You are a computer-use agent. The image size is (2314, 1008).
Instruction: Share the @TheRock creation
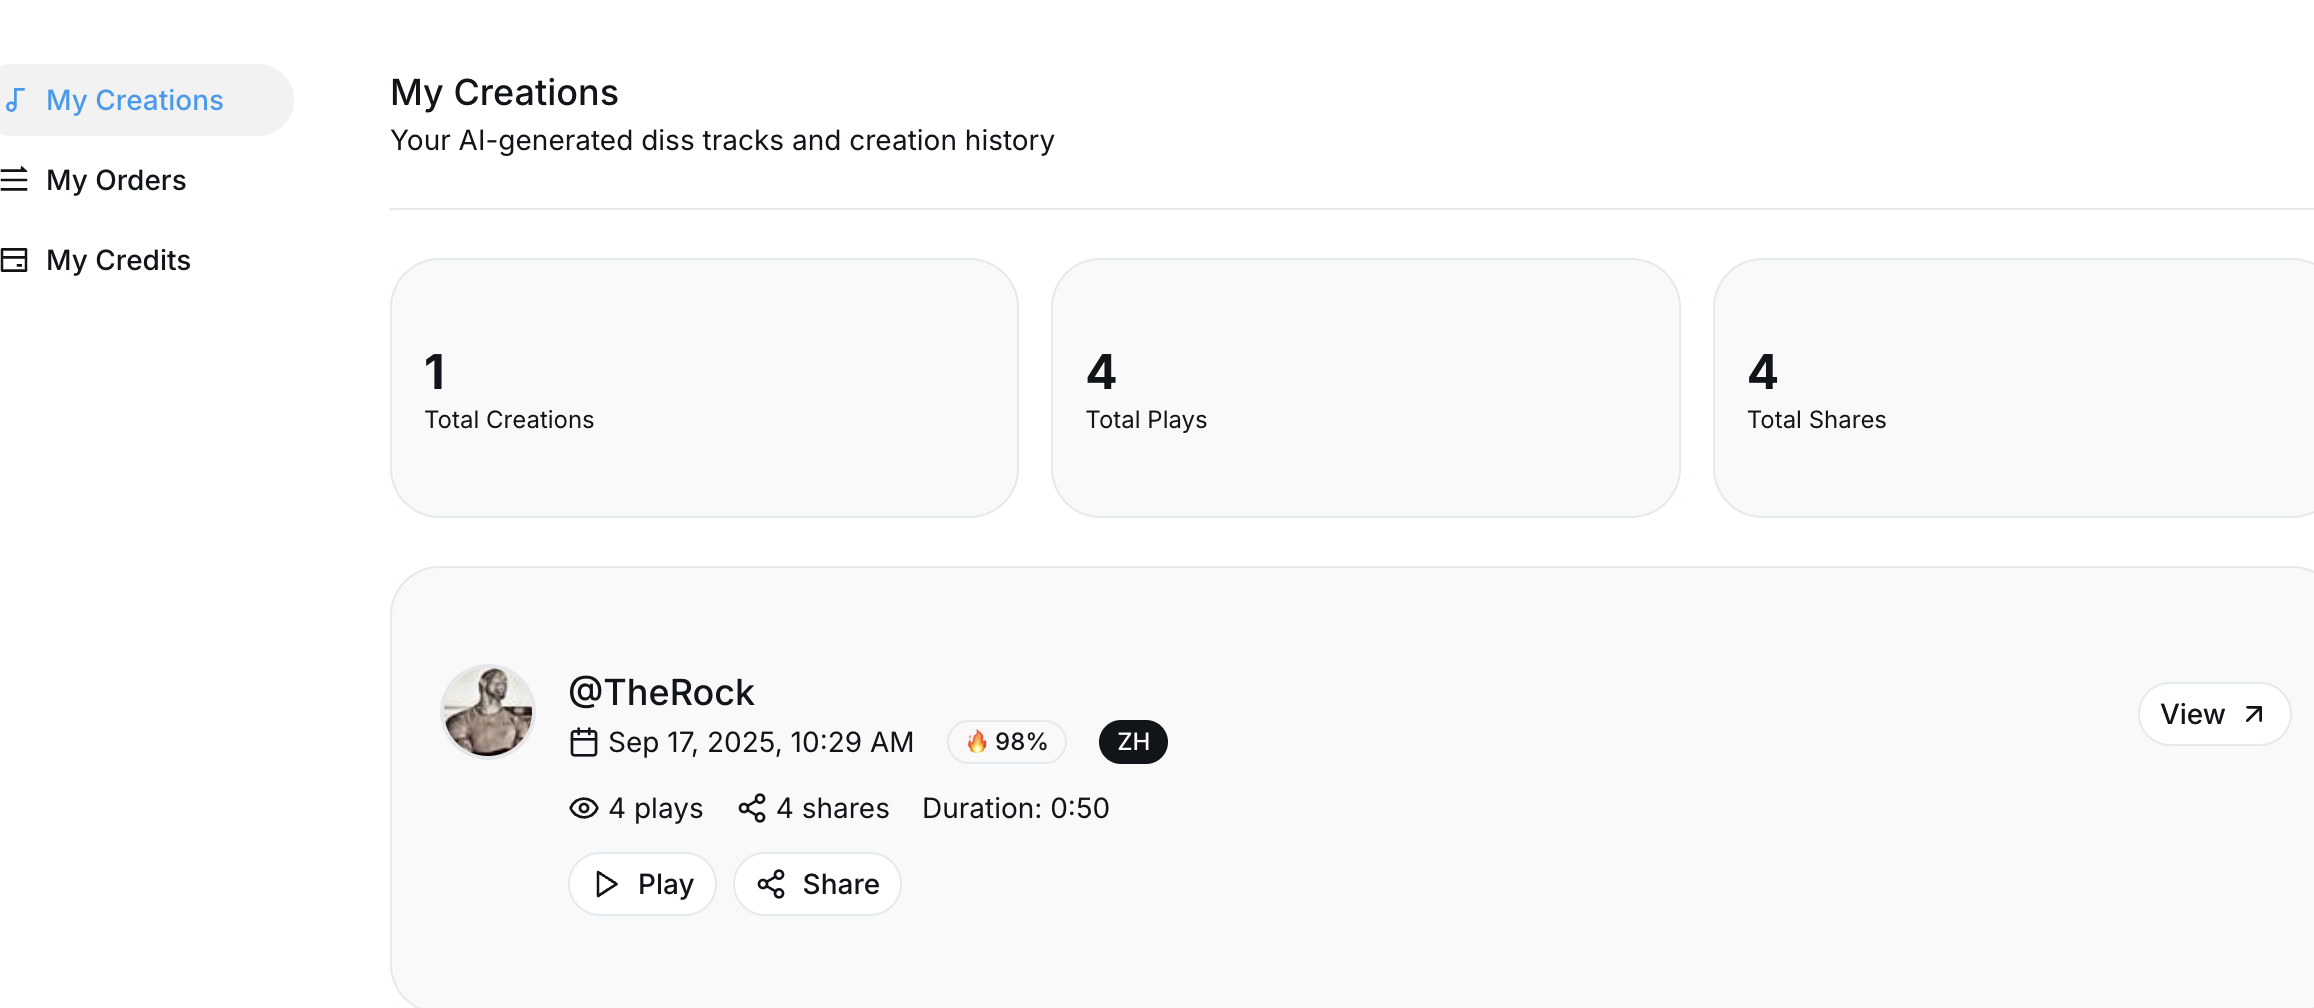pyautogui.click(x=818, y=884)
